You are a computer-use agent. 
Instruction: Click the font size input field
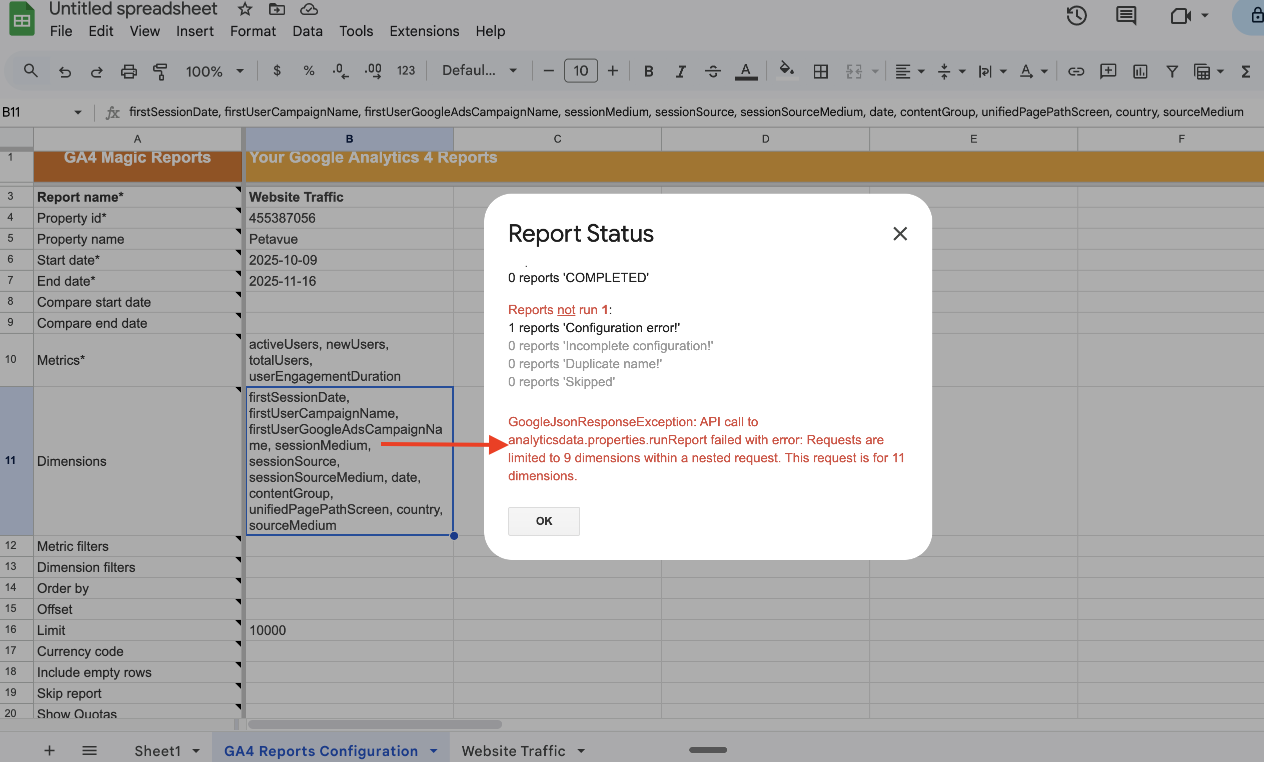[x=581, y=71]
